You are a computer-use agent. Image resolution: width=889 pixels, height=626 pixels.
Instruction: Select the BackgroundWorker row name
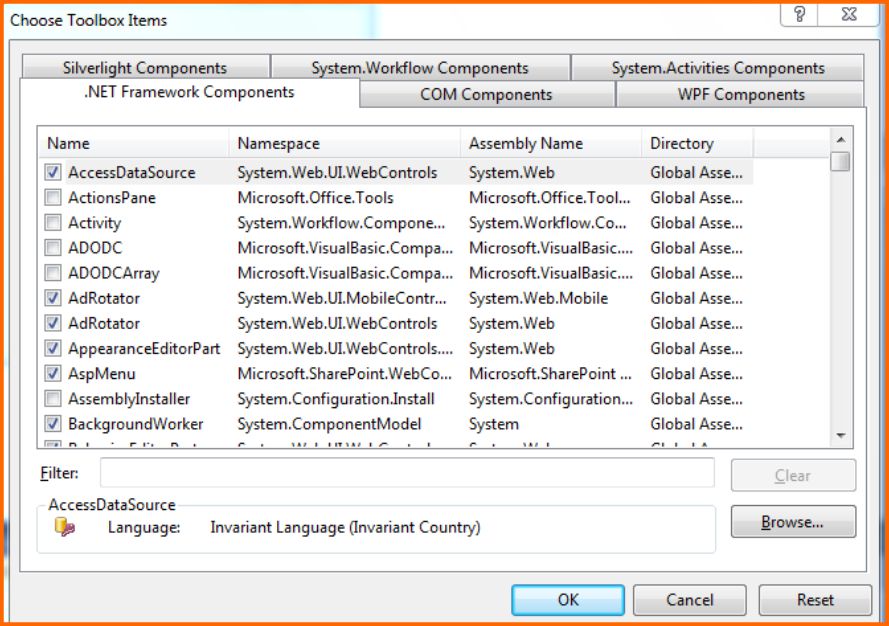(136, 424)
